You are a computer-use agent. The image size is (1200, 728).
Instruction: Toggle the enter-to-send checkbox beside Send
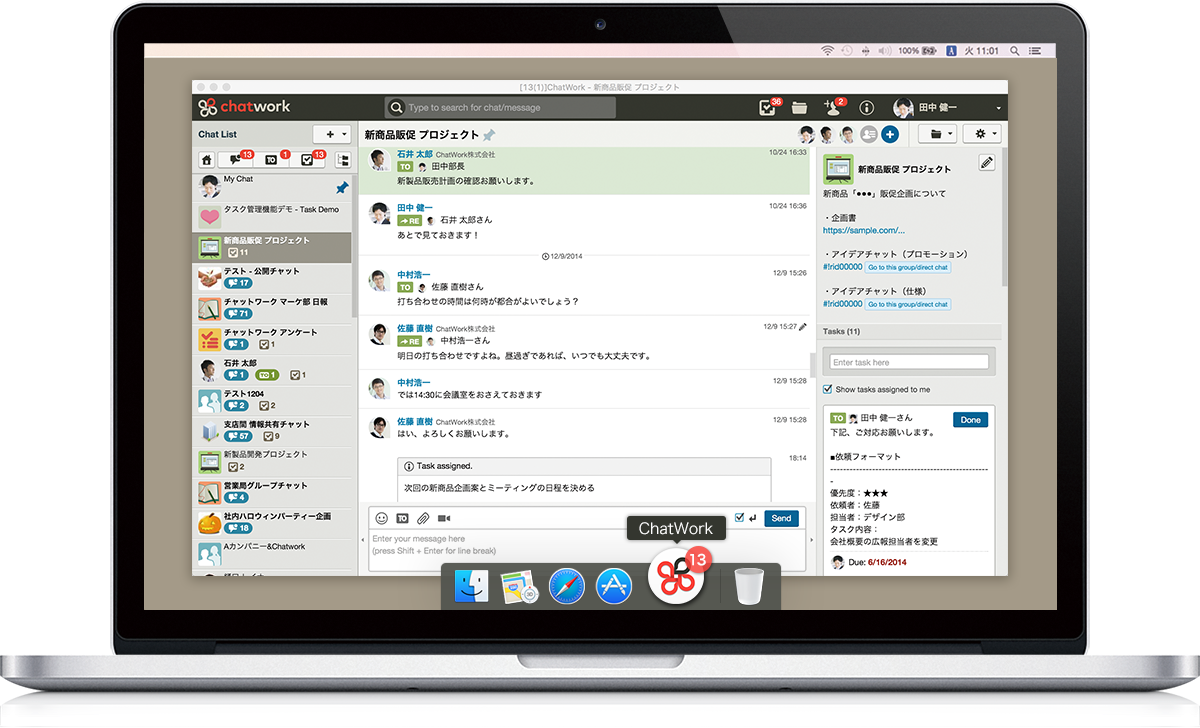[739, 518]
